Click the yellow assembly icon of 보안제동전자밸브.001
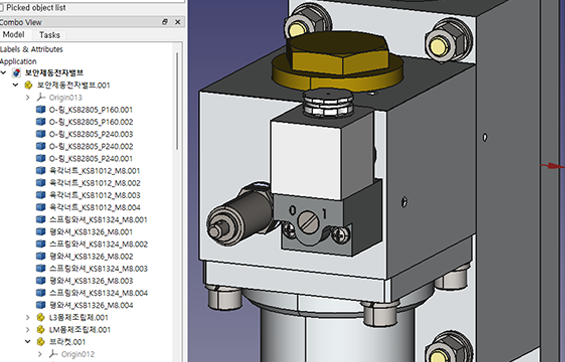565x362 pixels. (28, 85)
